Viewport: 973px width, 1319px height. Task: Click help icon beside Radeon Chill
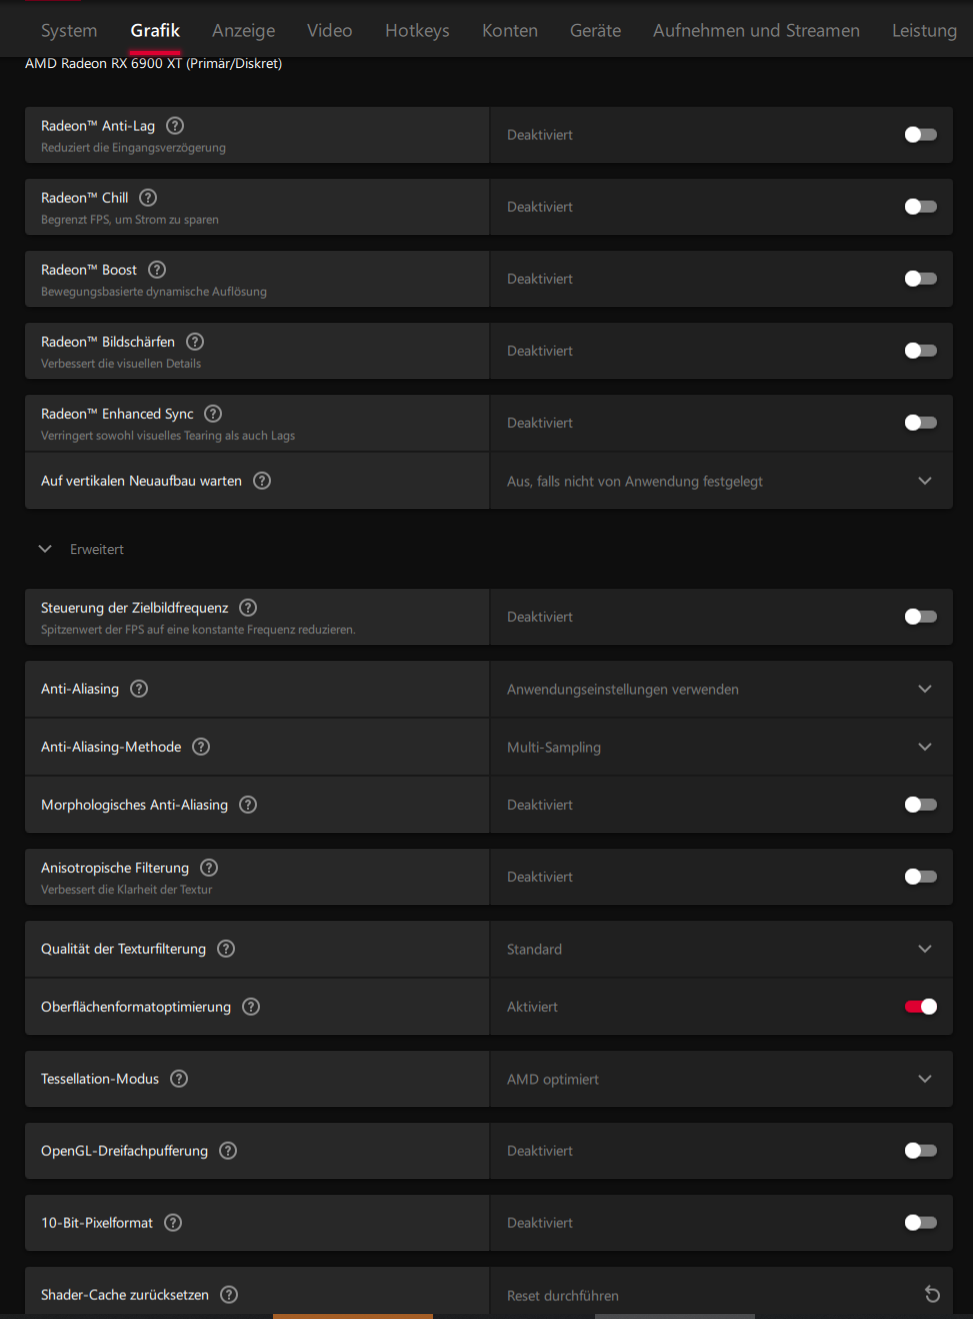tap(148, 198)
